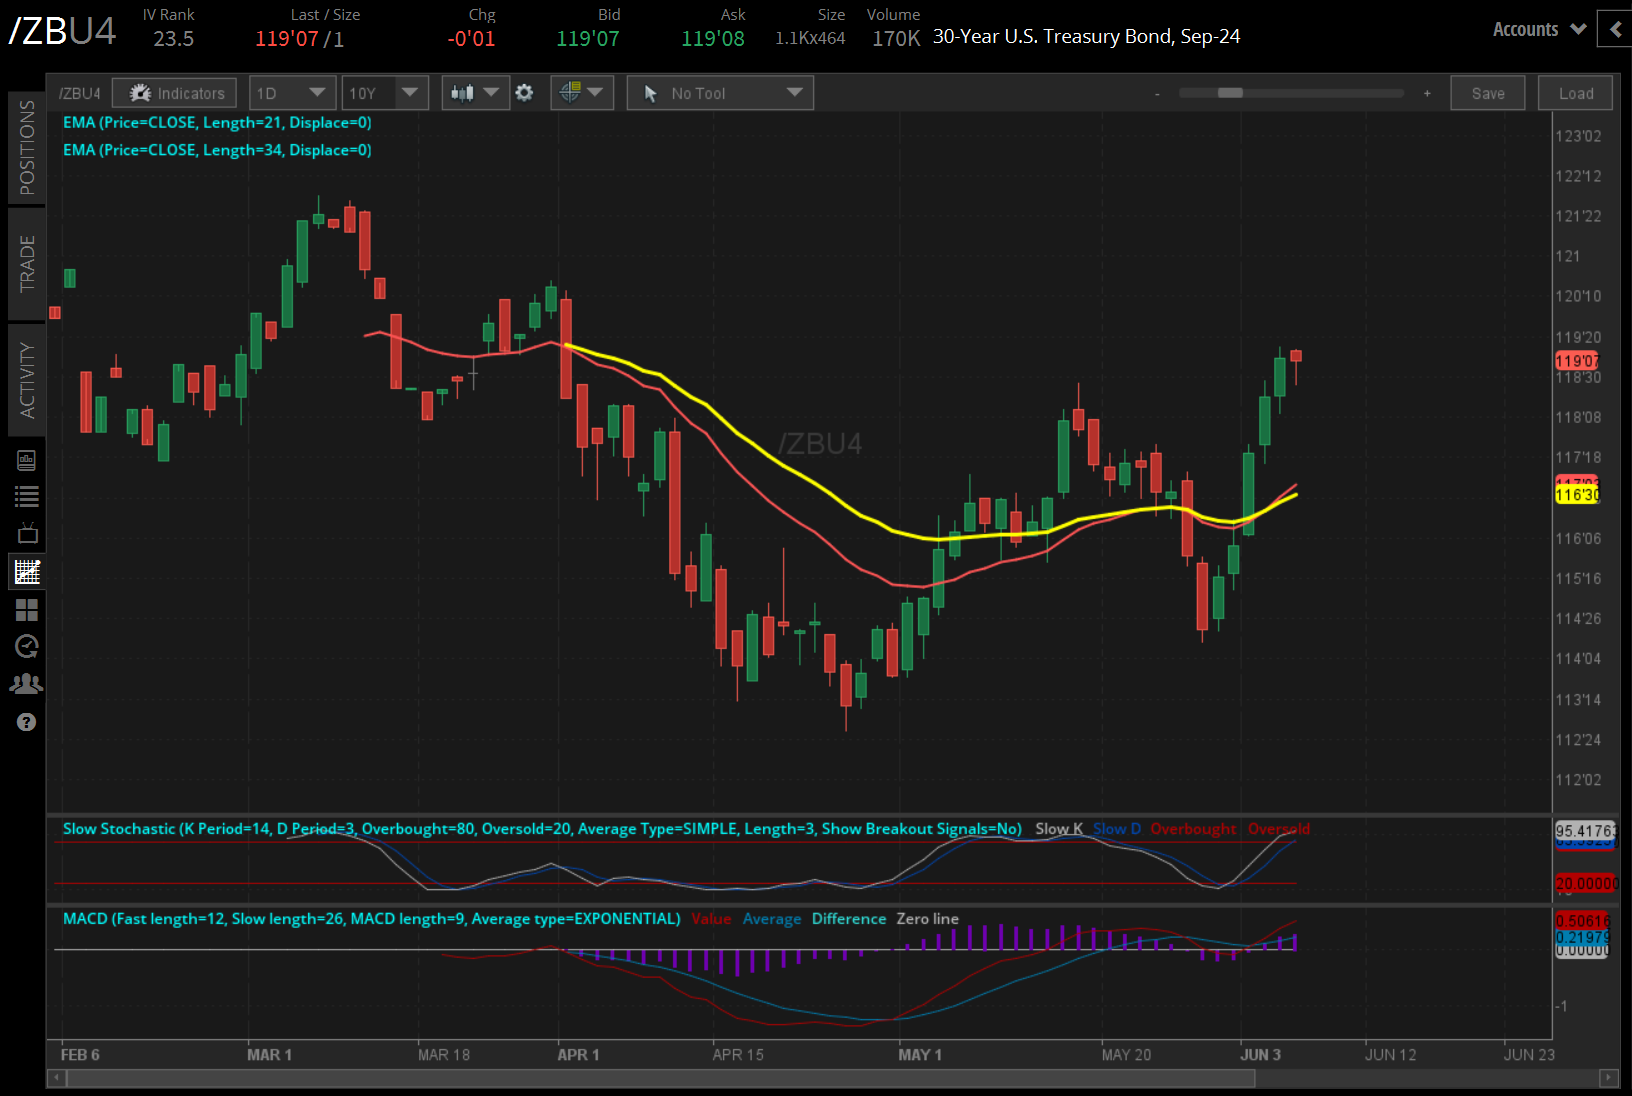Select the EMA Length=21 study label
The height and width of the screenshot is (1096, 1632).
pyautogui.click(x=217, y=122)
